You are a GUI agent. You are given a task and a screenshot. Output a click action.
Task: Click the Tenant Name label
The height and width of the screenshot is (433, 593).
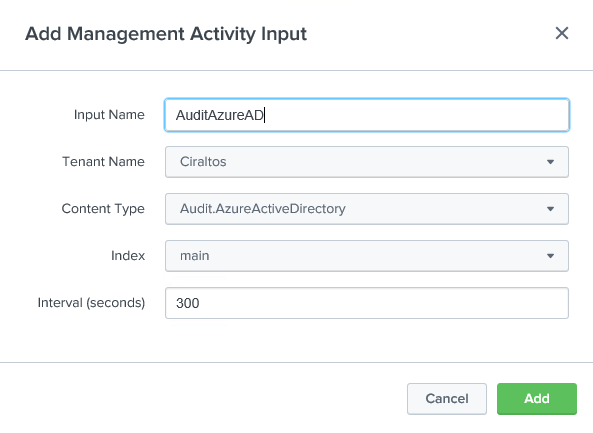pyautogui.click(x=103, y=162)
